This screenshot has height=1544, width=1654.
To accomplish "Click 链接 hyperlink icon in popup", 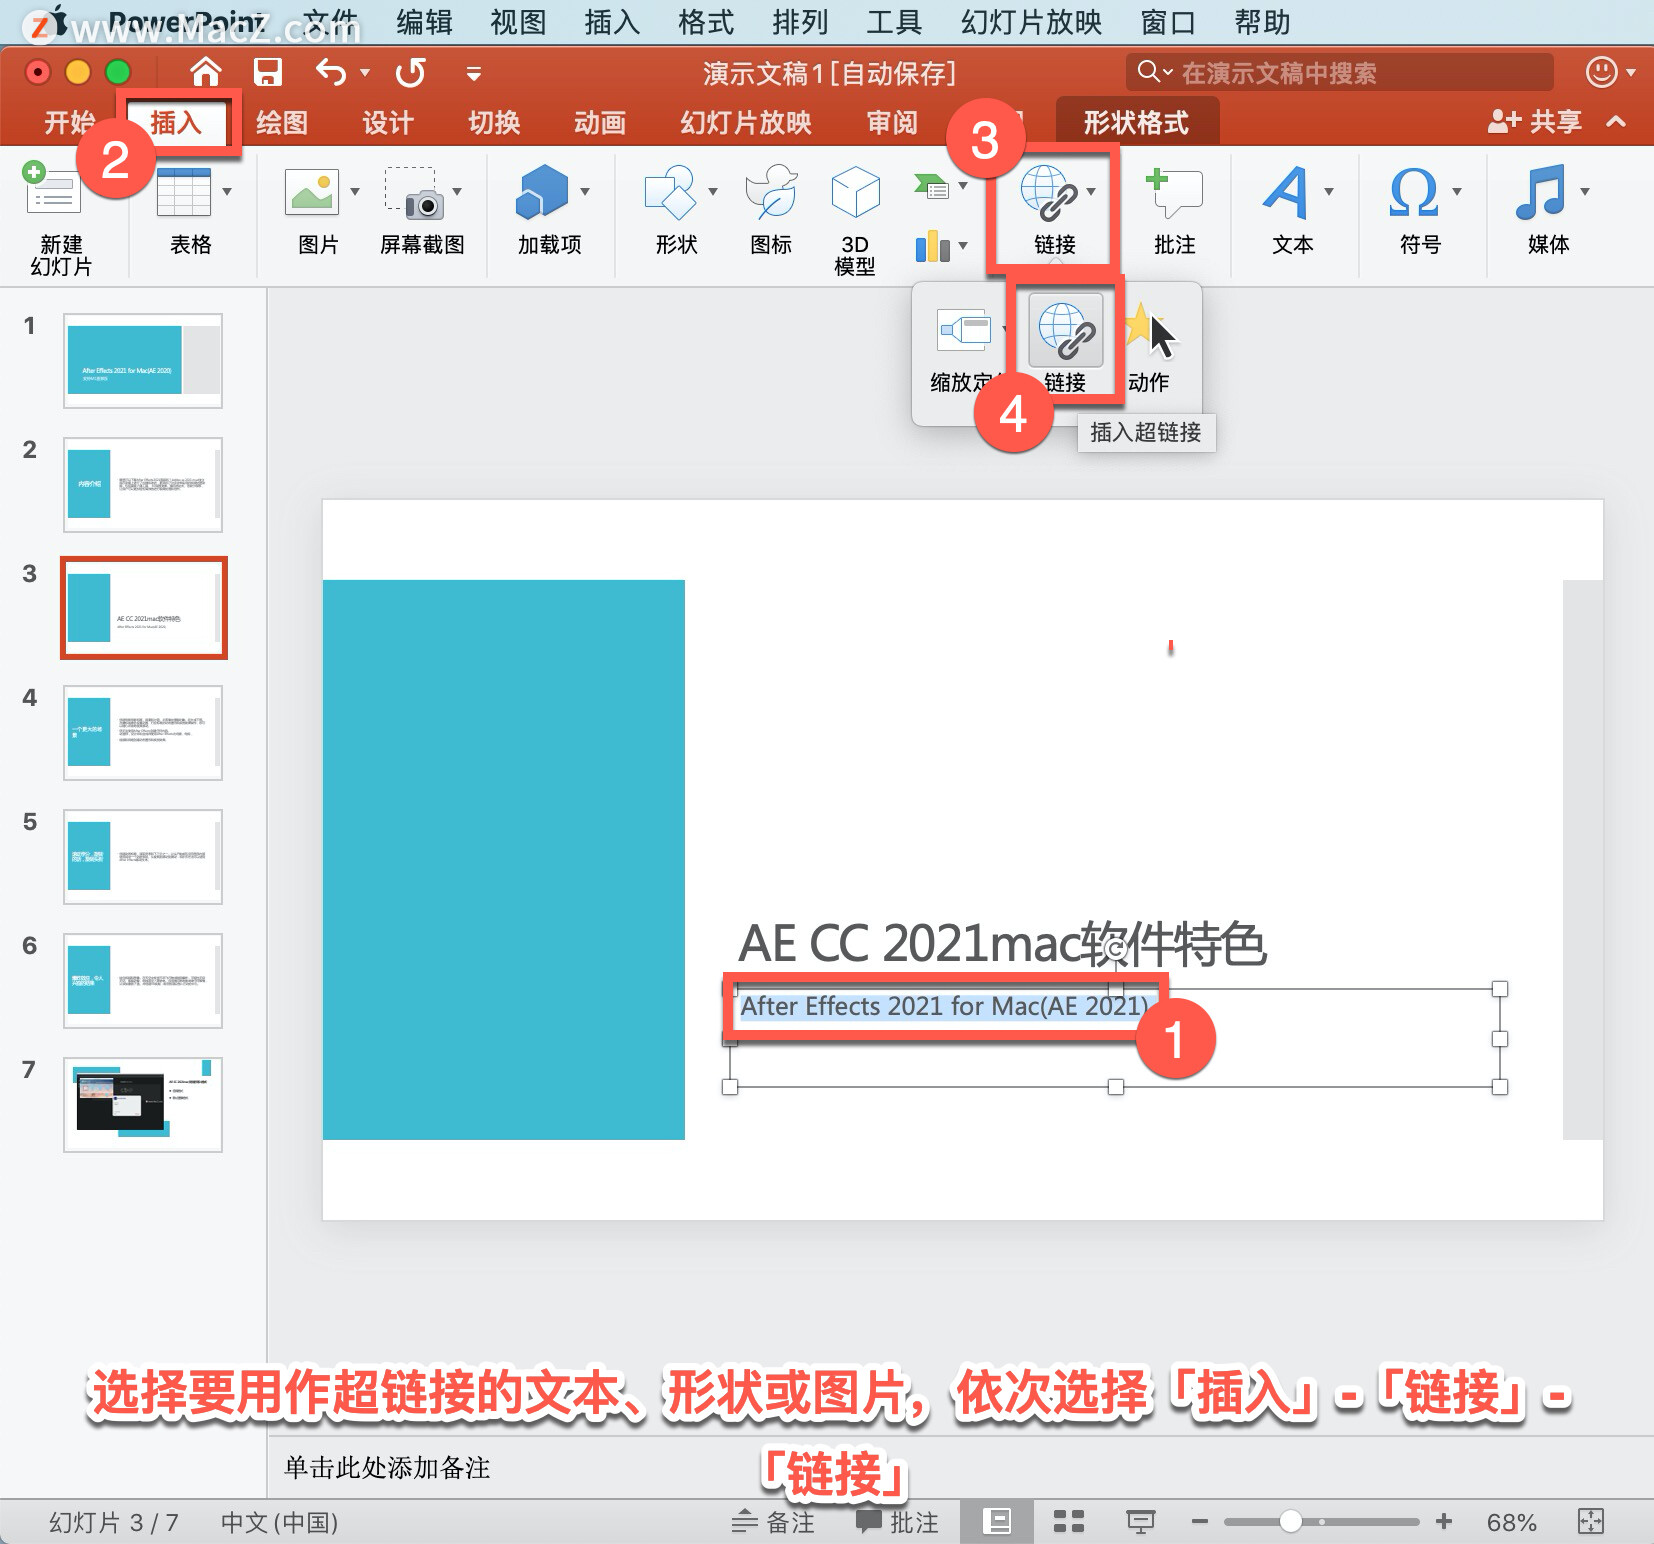I will [1066, 330].
